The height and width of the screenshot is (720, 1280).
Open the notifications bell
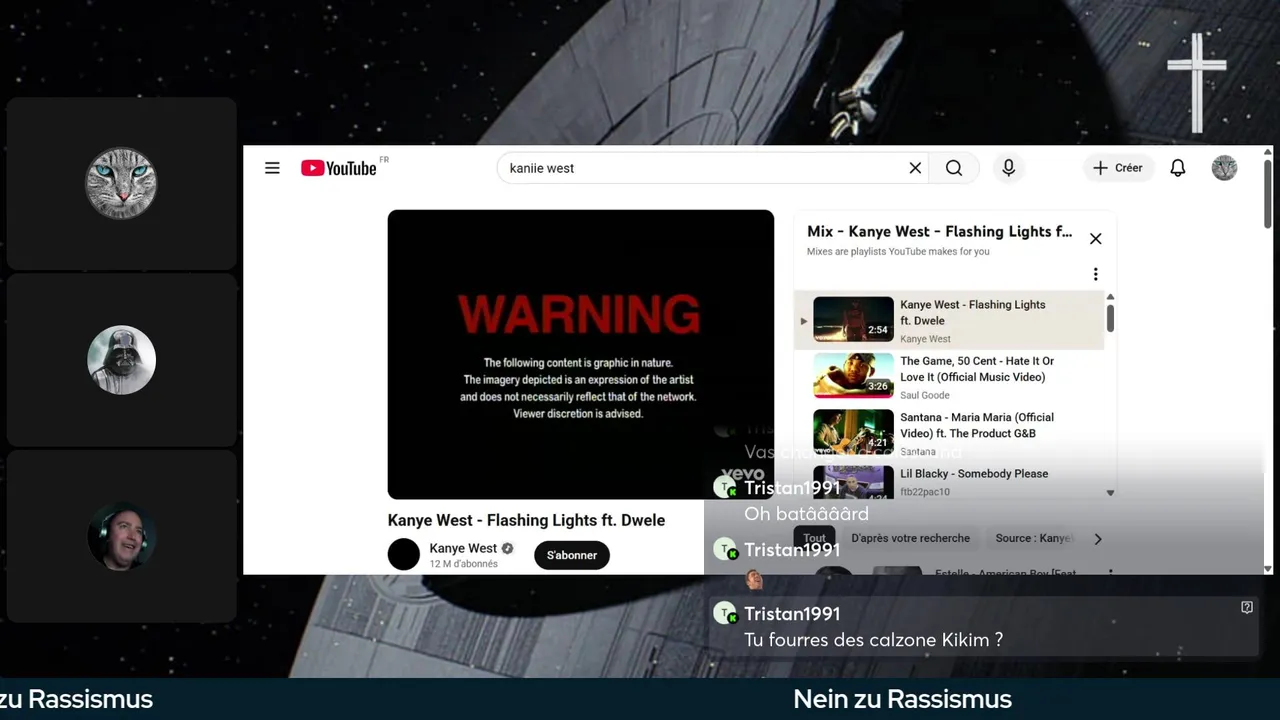(1178, 168)
